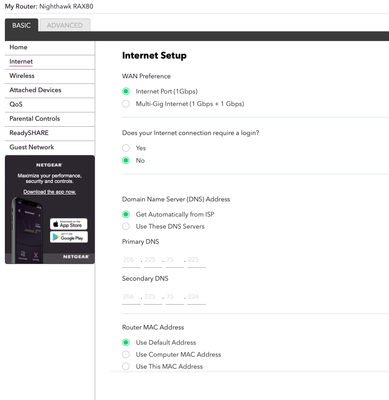Viewport: 389px width, 400px height.
Task: Choose Yes for login required
Action: [x=126, y=148]
